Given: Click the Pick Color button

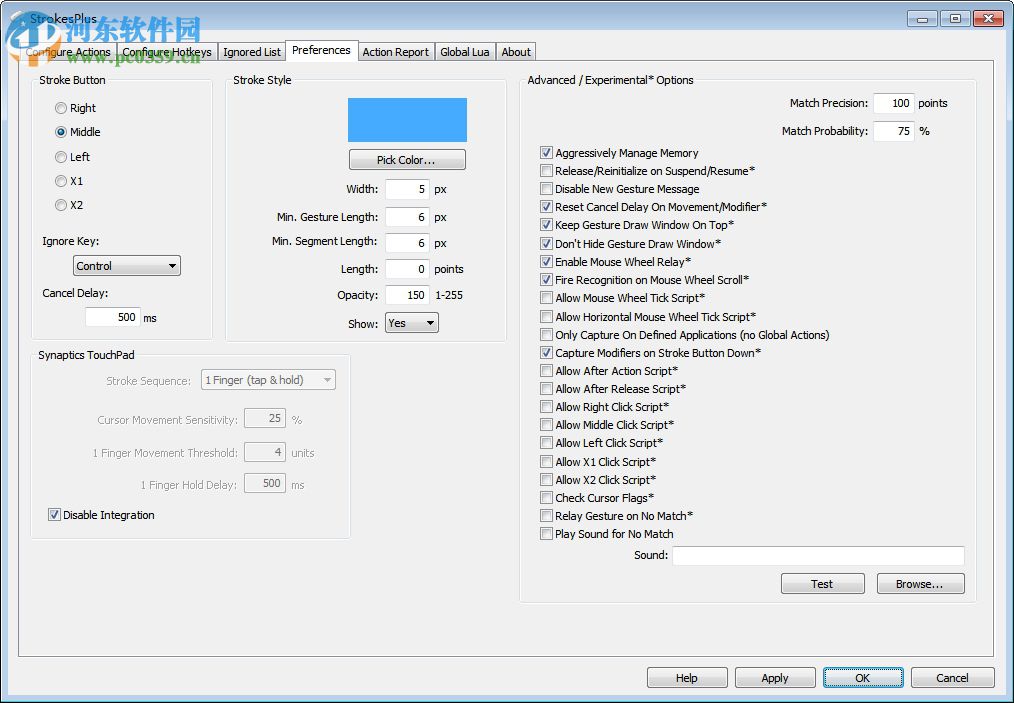Looking at the screenshot, I should [407, 160].
